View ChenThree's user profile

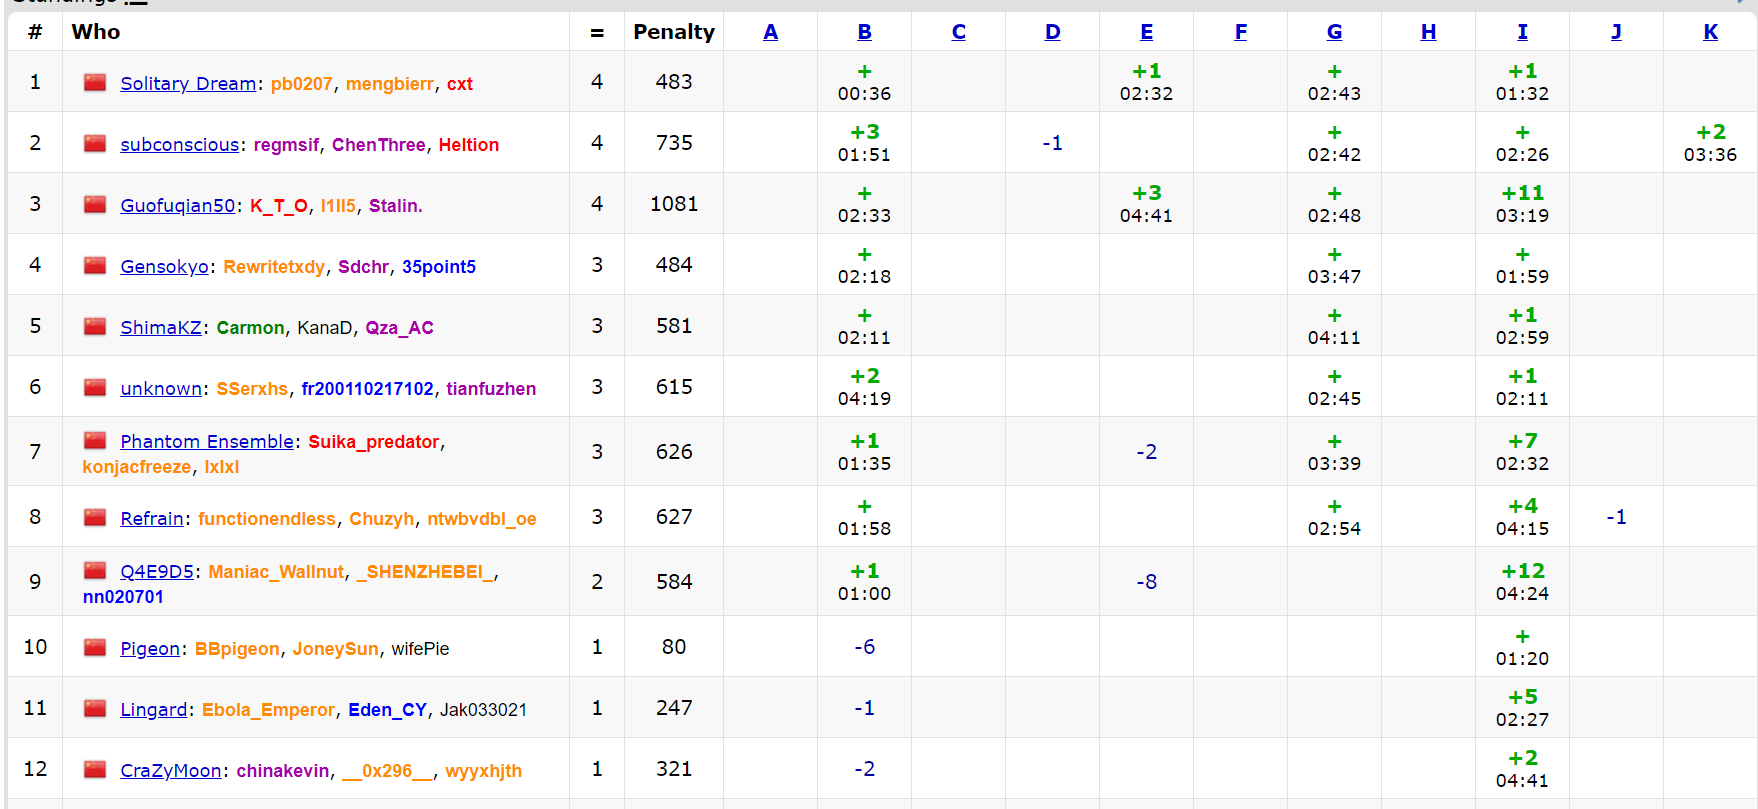(378, 145)
